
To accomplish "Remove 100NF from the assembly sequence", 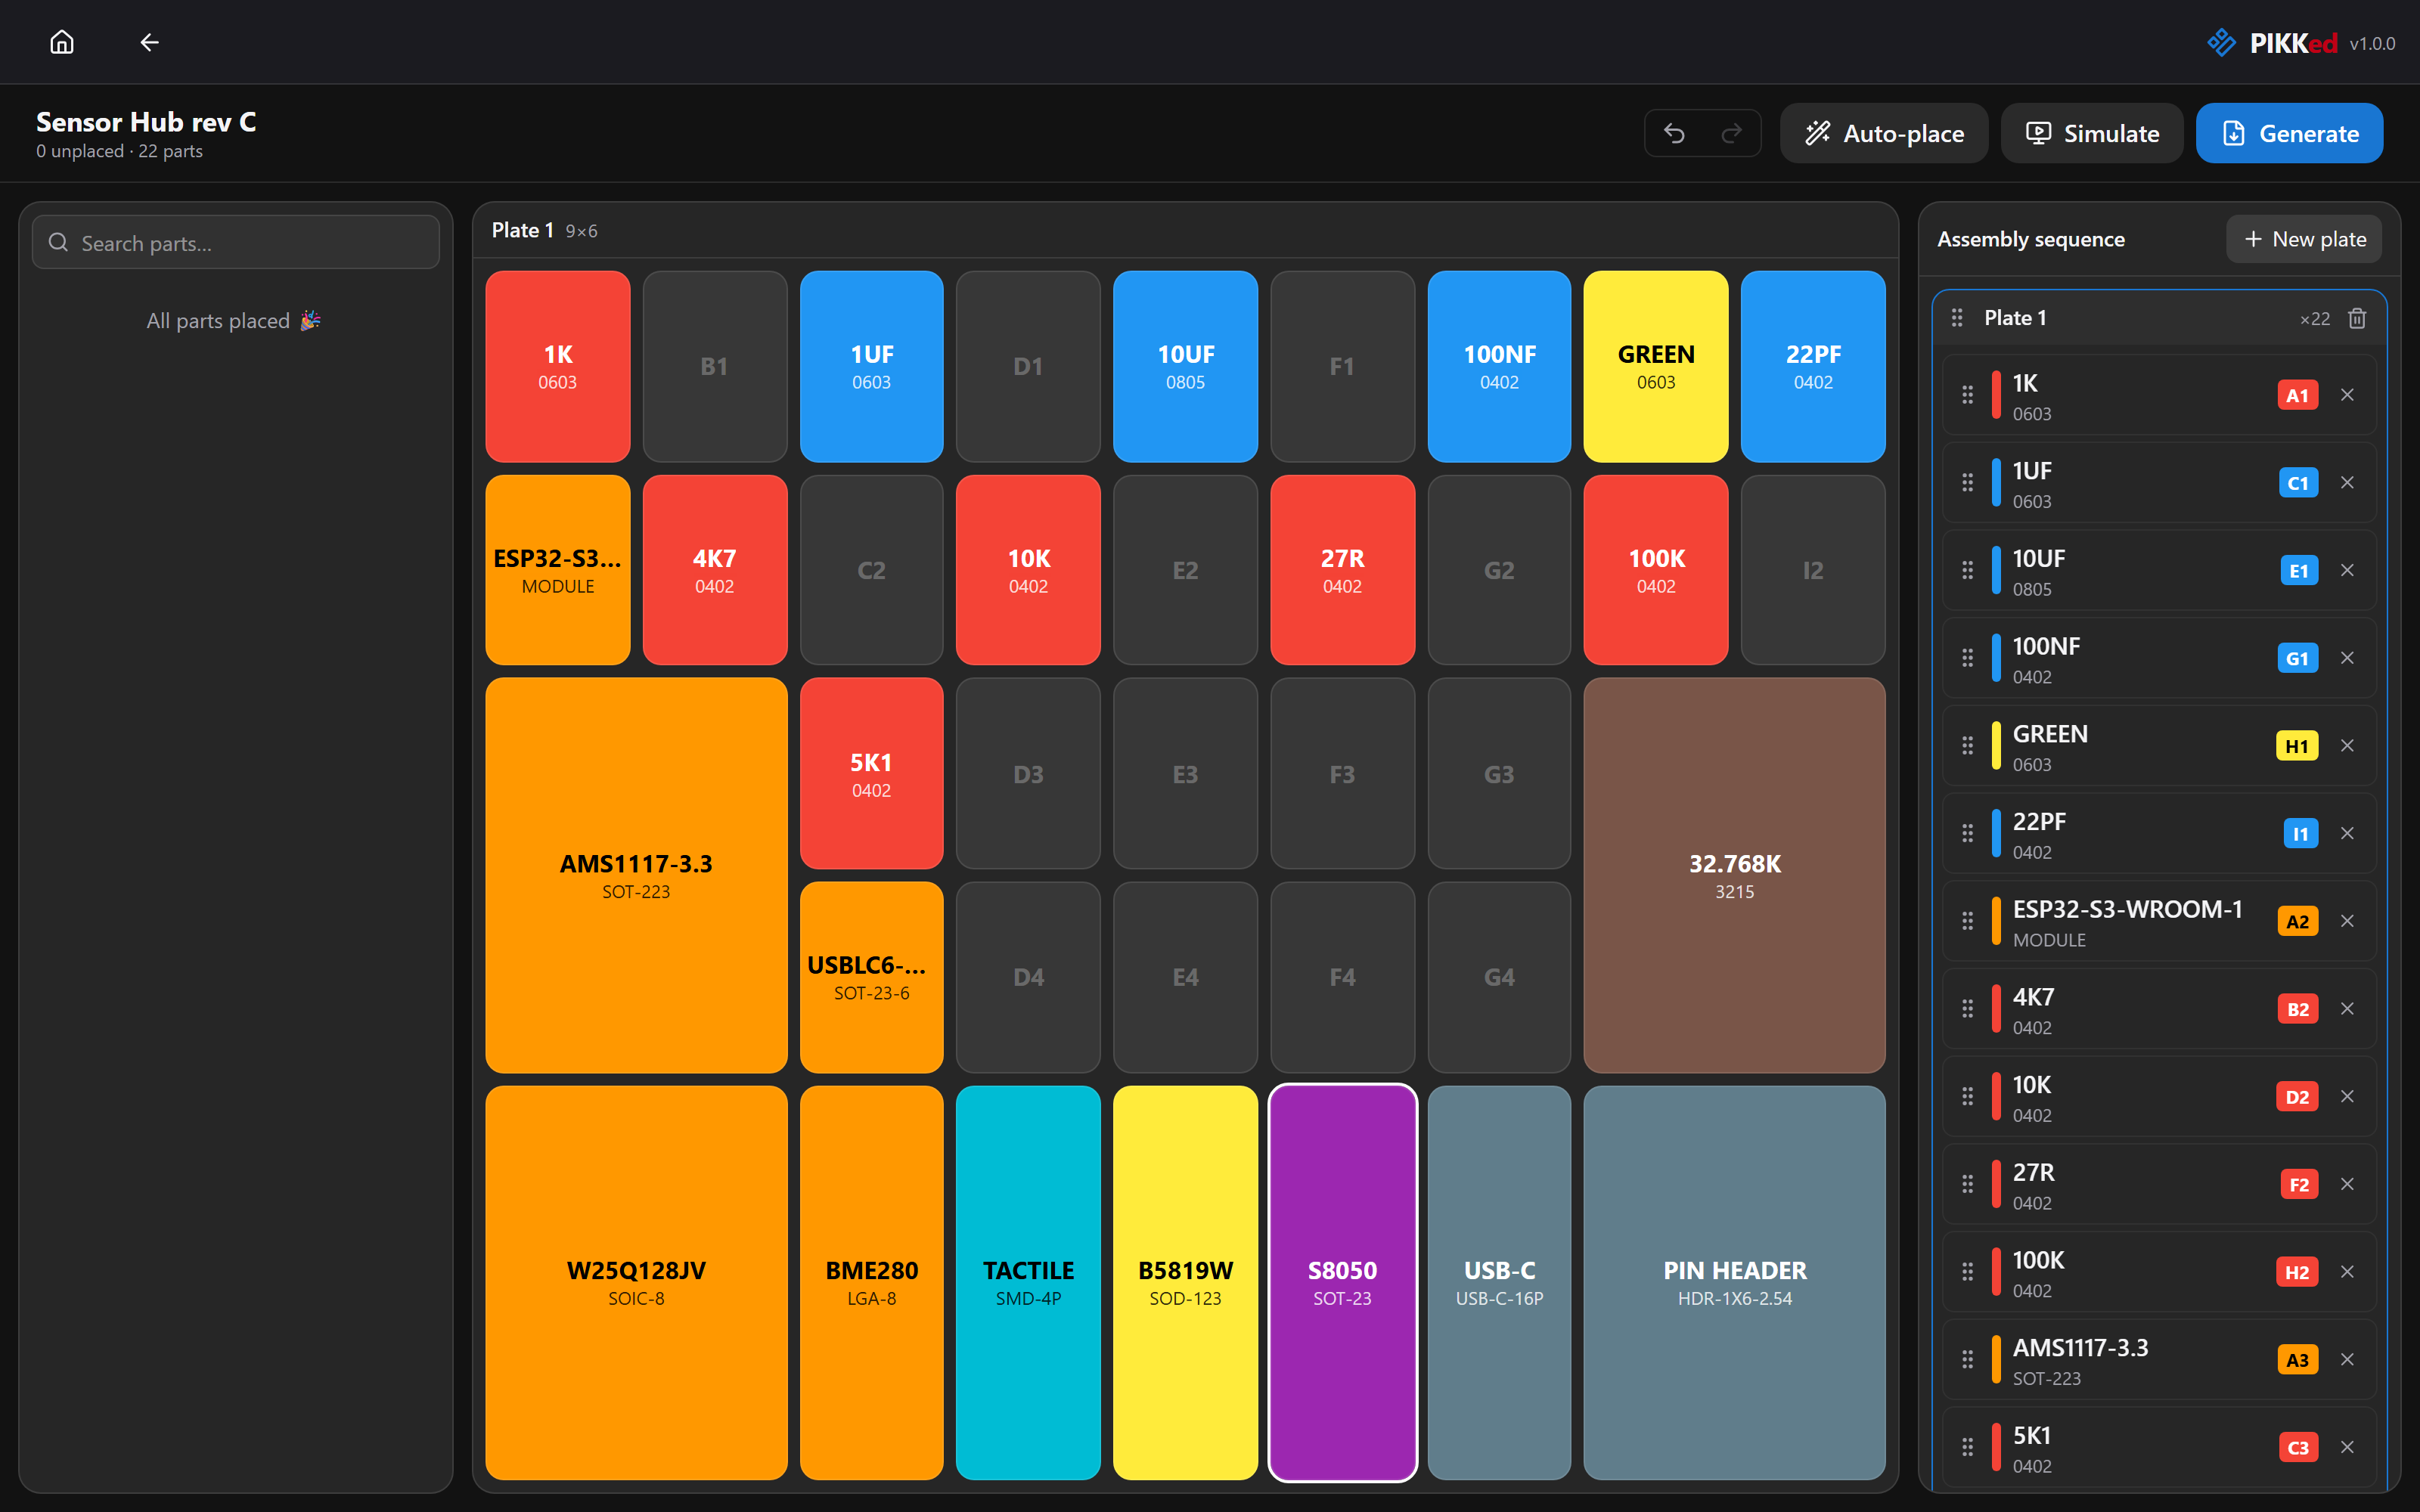I will tap(2347, 658).
